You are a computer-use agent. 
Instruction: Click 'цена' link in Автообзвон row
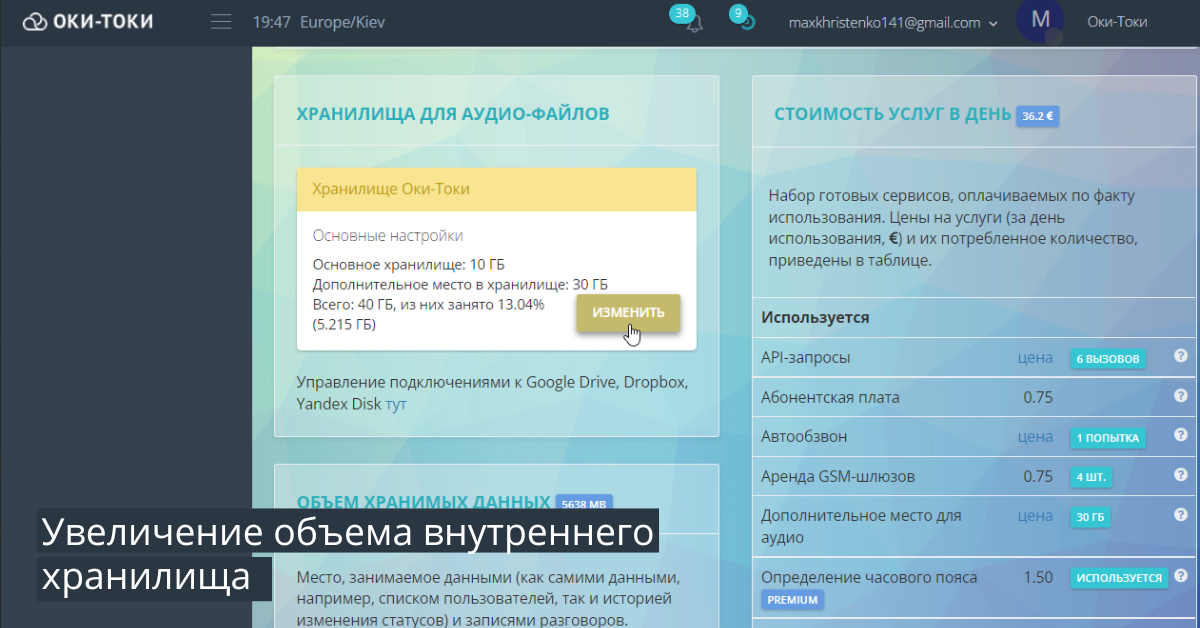pyautogui.click(x=1035, y=437)
